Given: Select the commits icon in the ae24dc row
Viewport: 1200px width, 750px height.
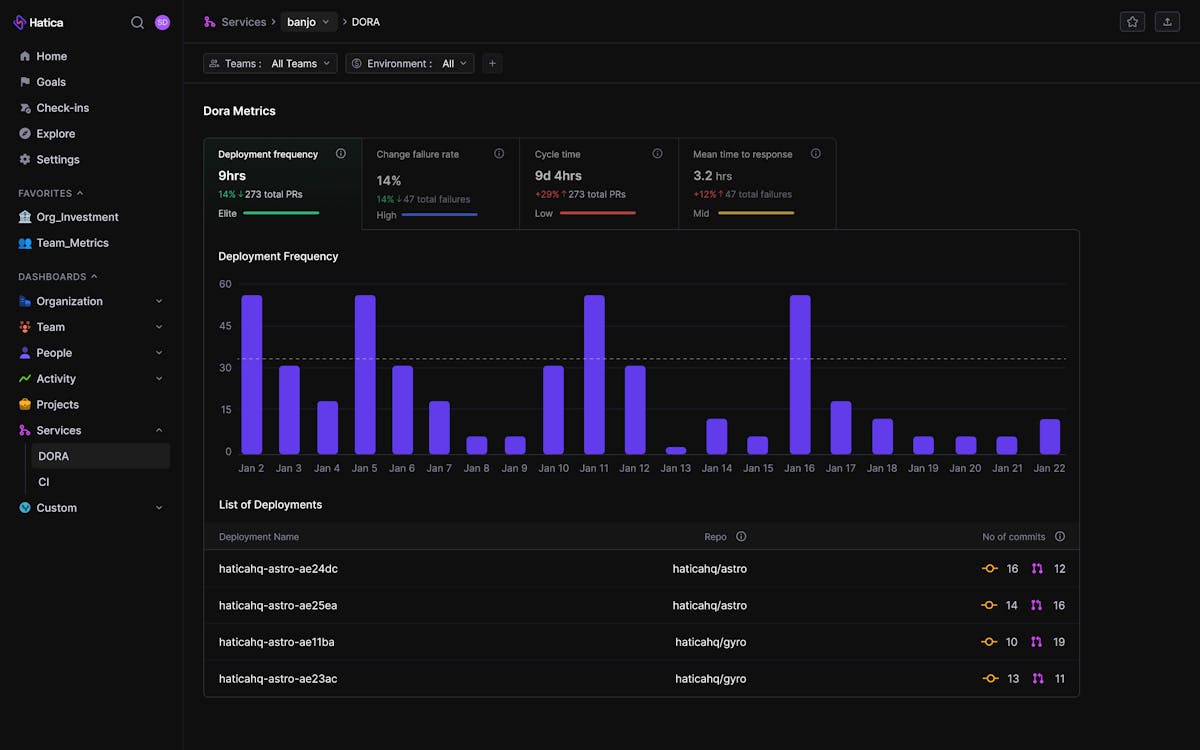Looking at the screenshot, I should pyautogui.click(x=988, y=568).
